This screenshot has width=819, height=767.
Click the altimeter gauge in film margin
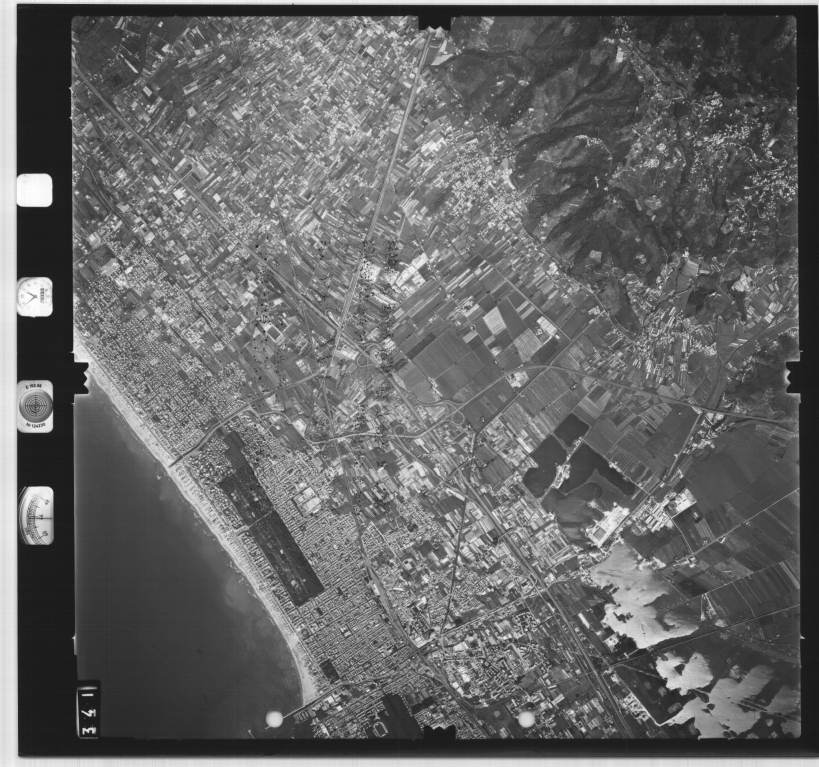click(36, 516)
